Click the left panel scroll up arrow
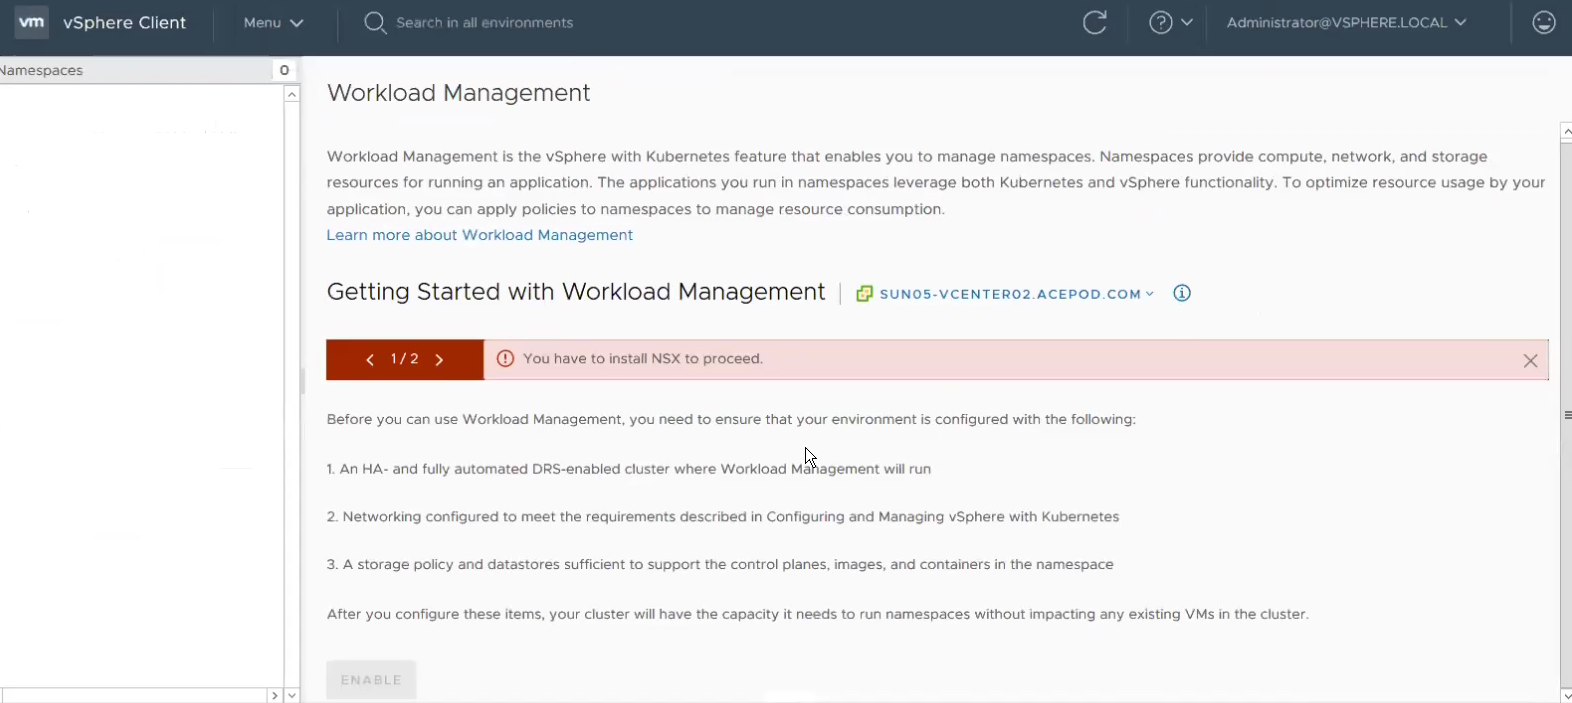 292,94
